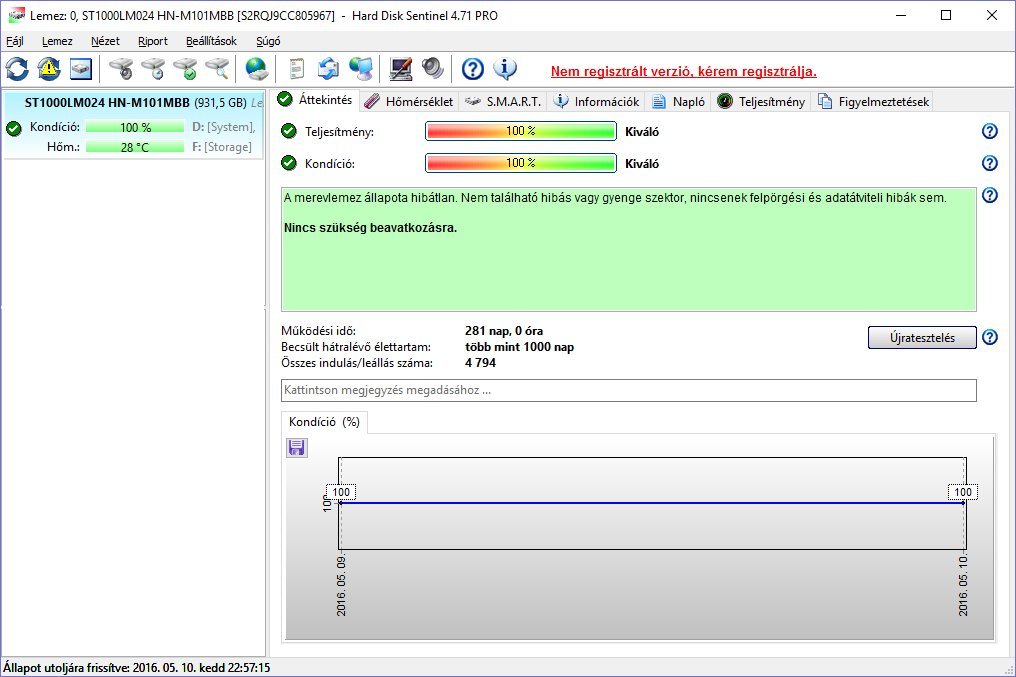
Task: Maximize the Hard Disk Sentinel window
Action: point(946,15)
